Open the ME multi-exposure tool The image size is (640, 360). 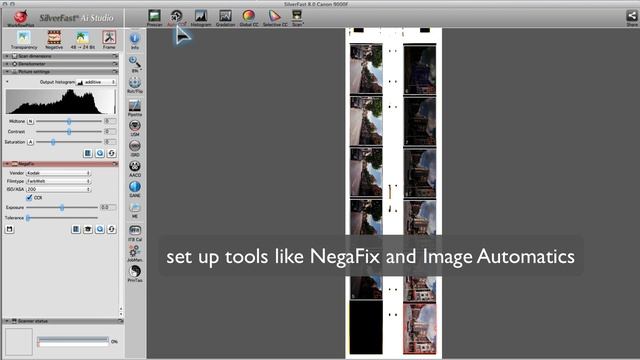135,210
